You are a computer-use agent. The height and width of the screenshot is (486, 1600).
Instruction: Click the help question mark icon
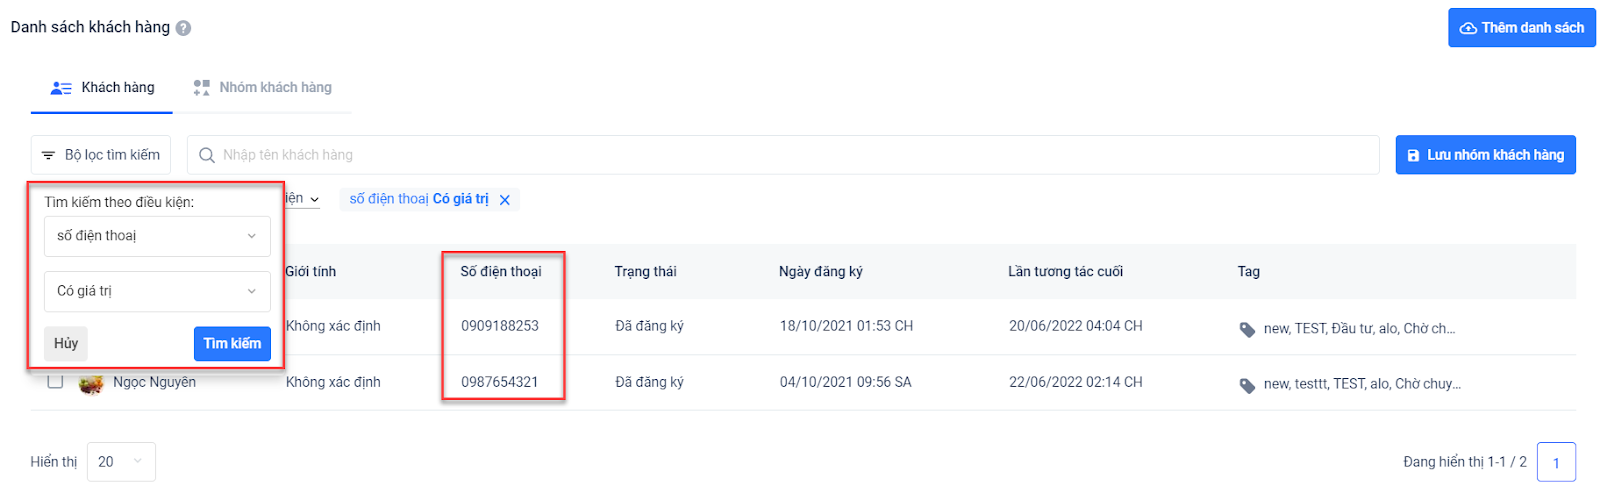click(x=183, y=28)
